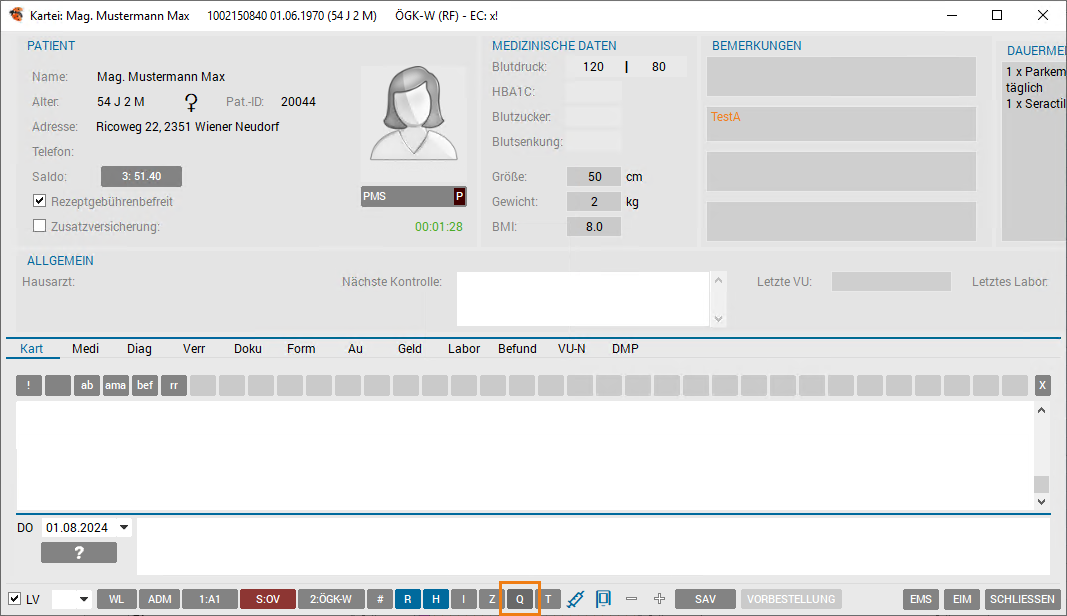Click the T button in bottom toolbar
The image size is (1067, 616).
click(548, 599)
